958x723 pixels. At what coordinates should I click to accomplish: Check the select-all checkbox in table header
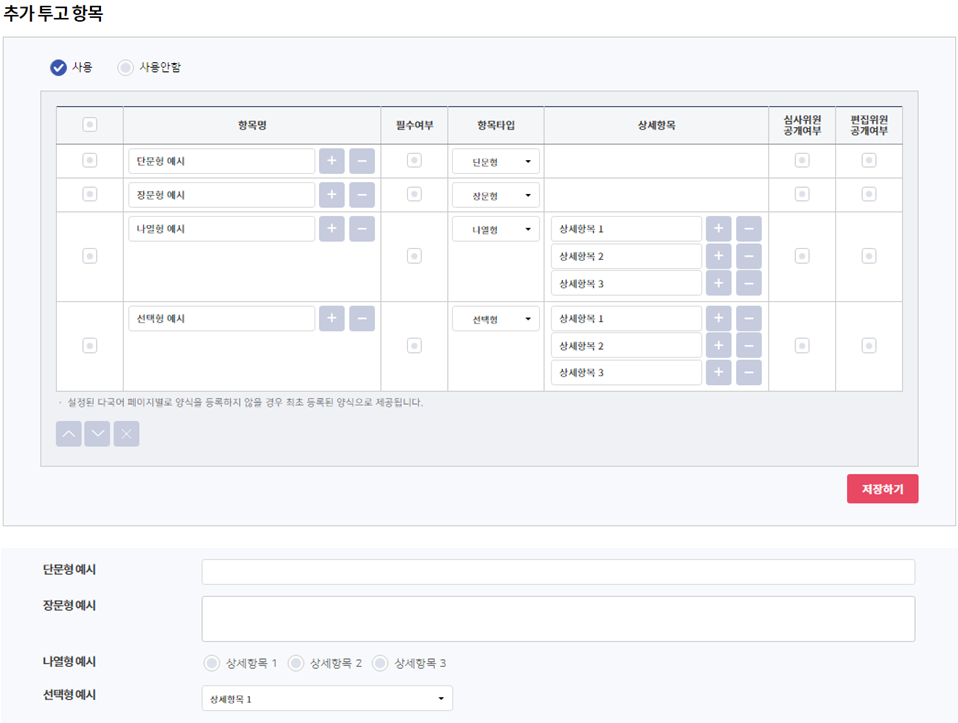(x=89, y=125)
